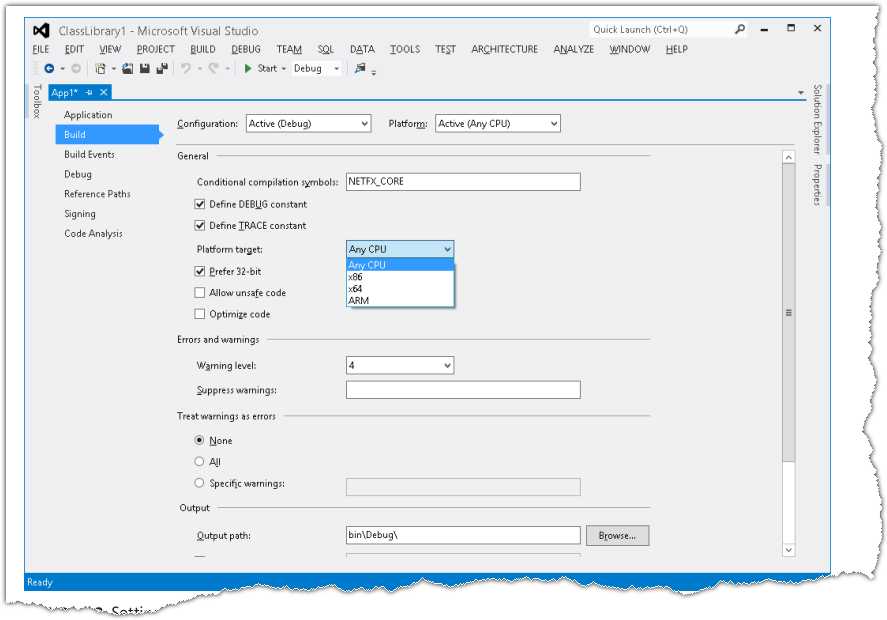Screen dimensions: 887x620
Task: Open the DEBUG menu
Action: (x=246, y=49)
